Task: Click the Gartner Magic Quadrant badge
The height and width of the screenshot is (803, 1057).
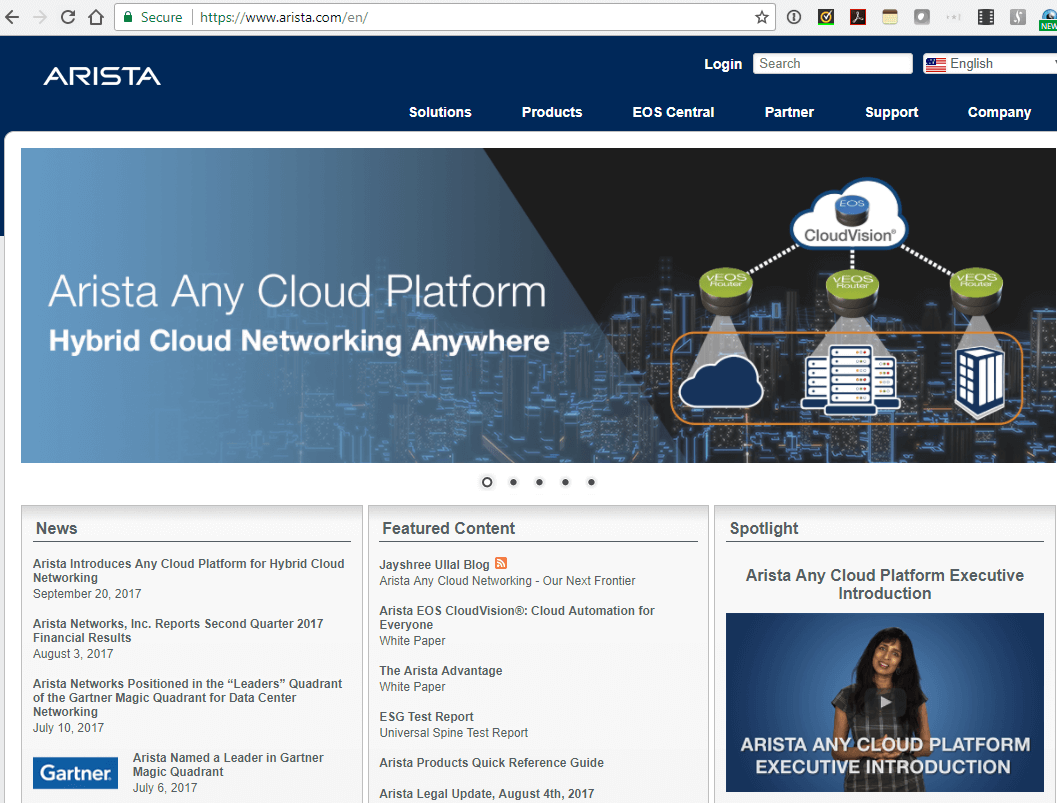Action: pyautogui.click(x=75, y=772)
